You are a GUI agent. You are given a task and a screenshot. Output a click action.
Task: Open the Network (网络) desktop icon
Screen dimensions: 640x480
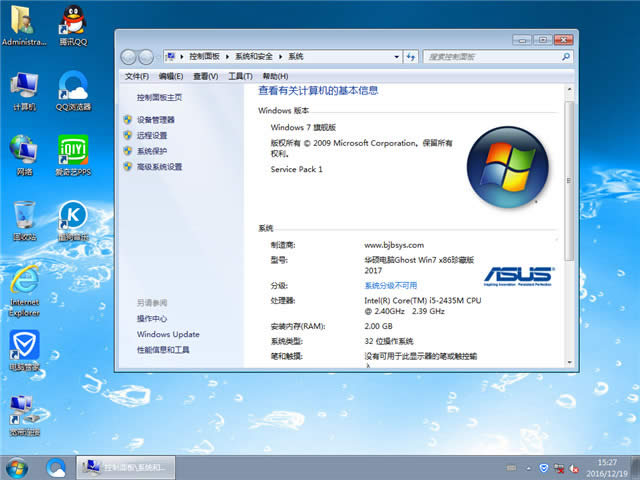(24, 156)
